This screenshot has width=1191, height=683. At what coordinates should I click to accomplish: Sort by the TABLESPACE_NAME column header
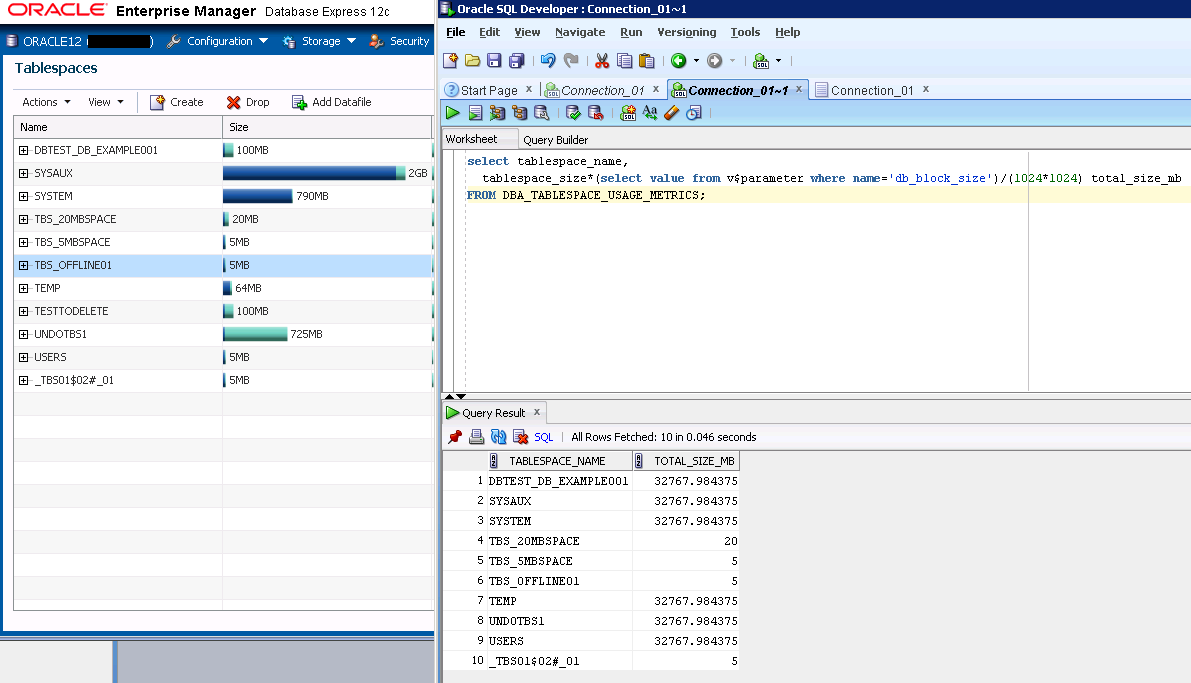(557, 461)
